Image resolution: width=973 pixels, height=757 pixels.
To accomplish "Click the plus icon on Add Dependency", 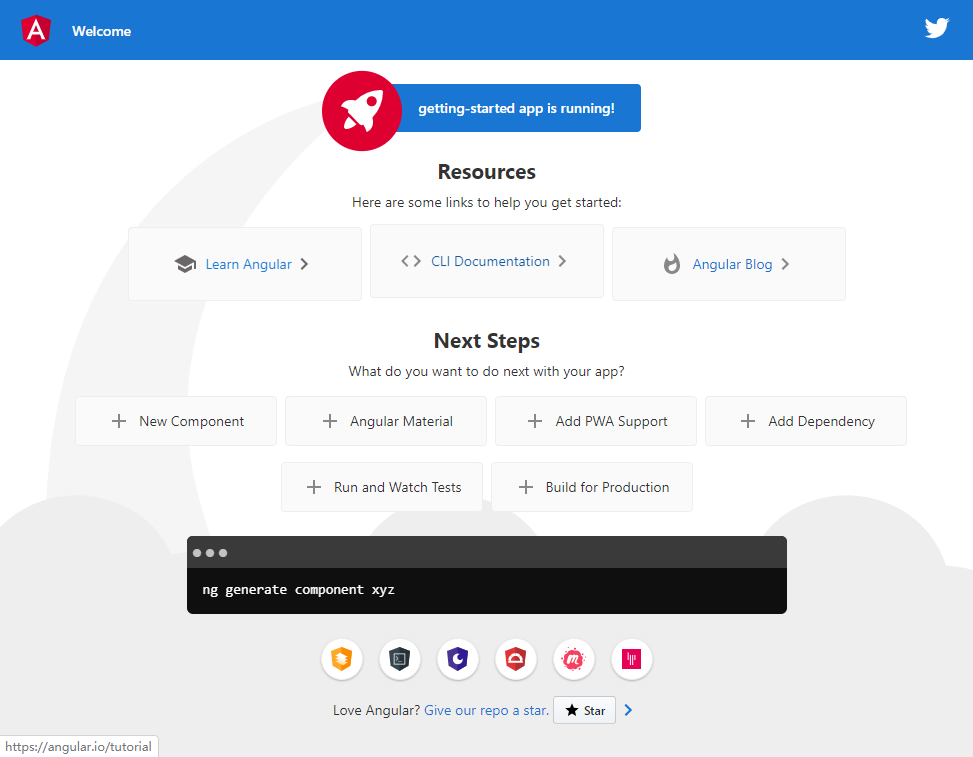I will coord(748,421).
